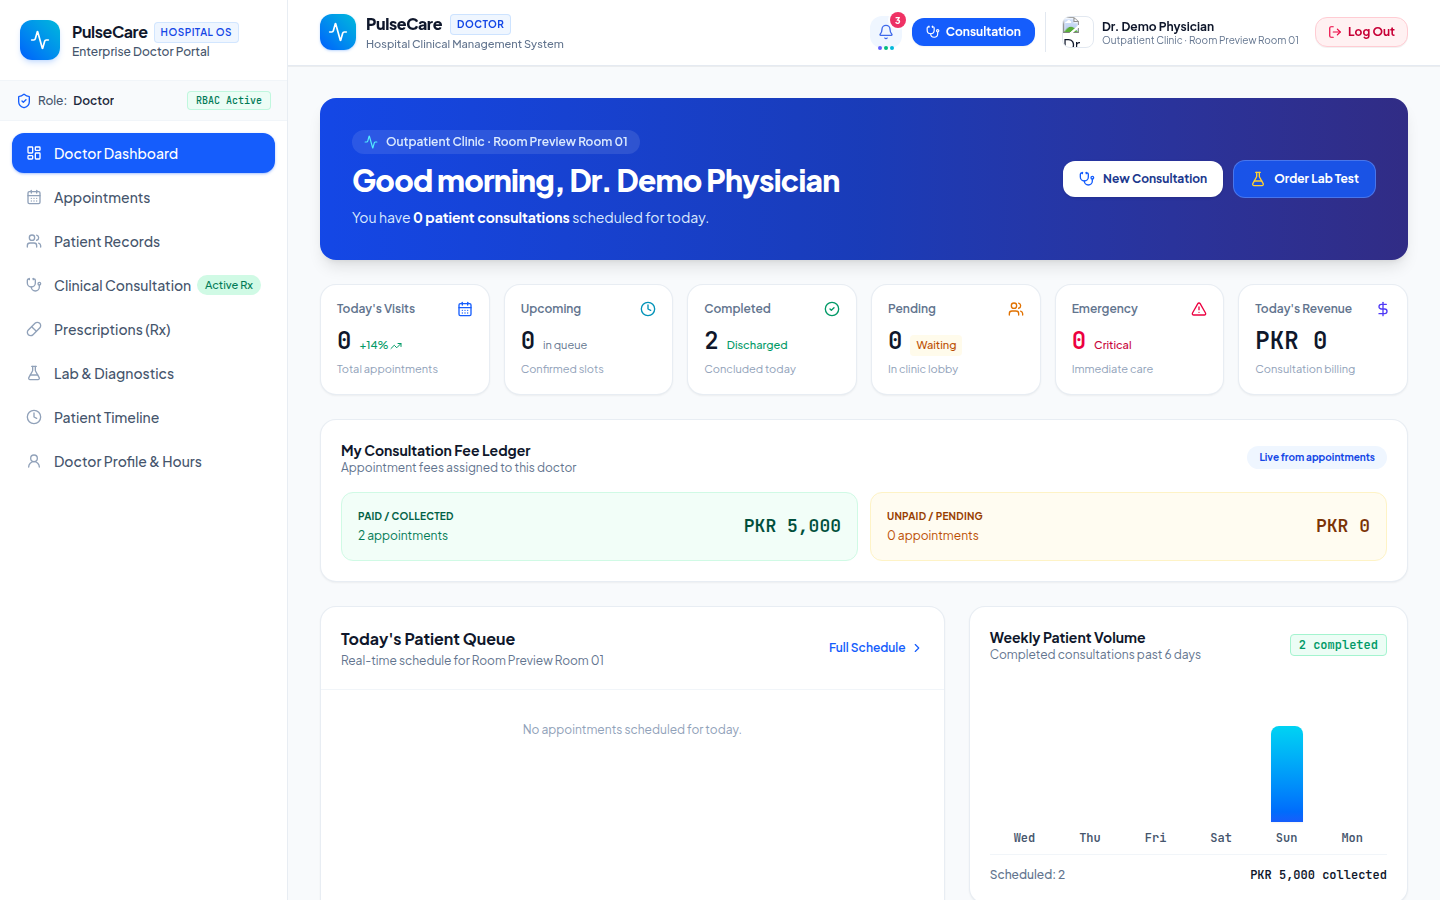
Task: Click the HOSPITAL OS tag in sidebar header
Action: pyautogui.click(x=196, y=32)
